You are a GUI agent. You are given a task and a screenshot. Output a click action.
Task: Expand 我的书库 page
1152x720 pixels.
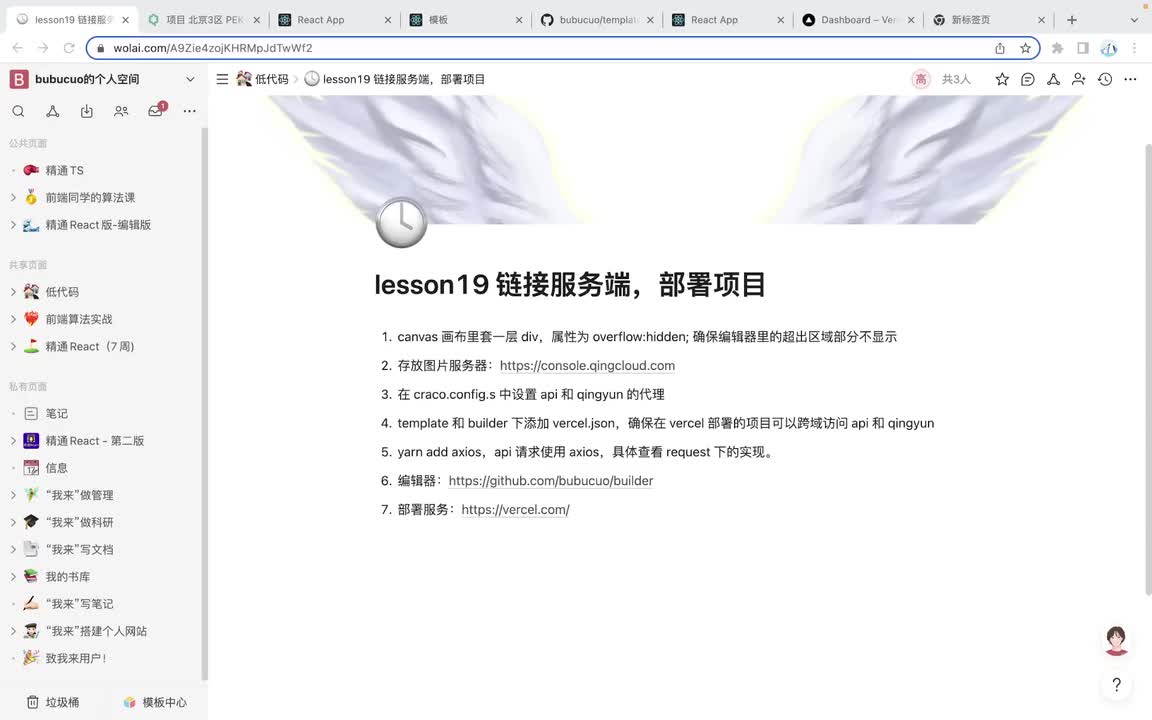click(x=12, y=576)
